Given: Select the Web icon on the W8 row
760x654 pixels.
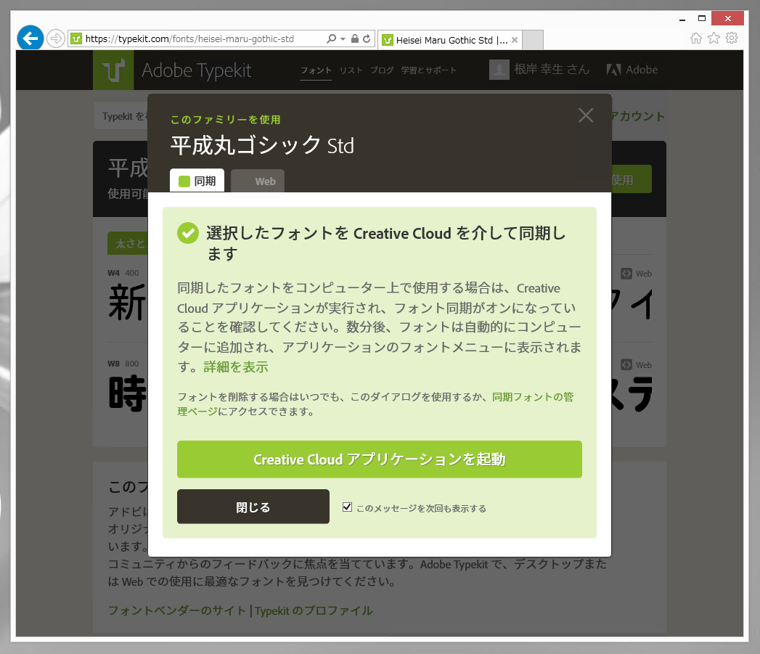Looking at the screenshot, I should 636,365.
